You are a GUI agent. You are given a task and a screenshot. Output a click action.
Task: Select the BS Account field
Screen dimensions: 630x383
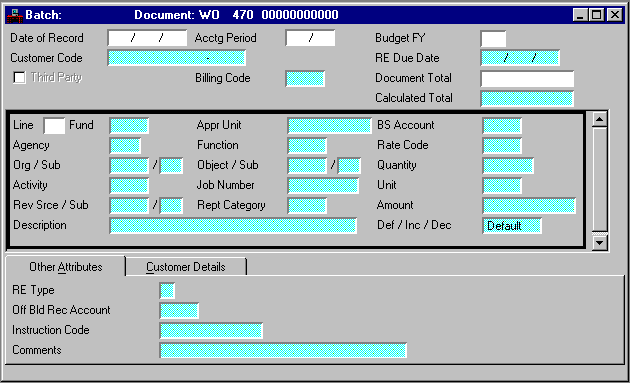[x=502, y=126]
